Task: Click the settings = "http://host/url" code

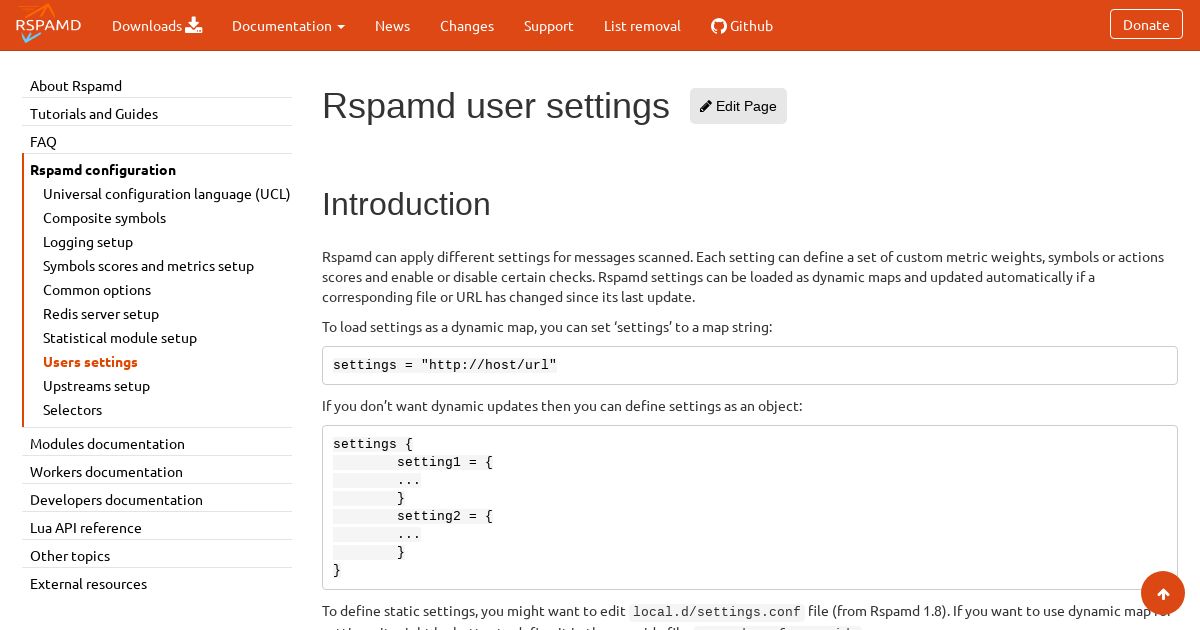Action: pos(445,365)
